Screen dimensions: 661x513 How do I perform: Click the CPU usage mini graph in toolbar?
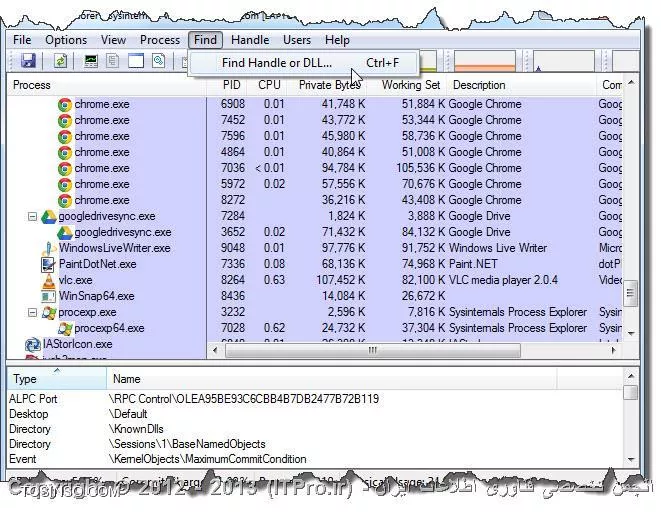point(428,61)
